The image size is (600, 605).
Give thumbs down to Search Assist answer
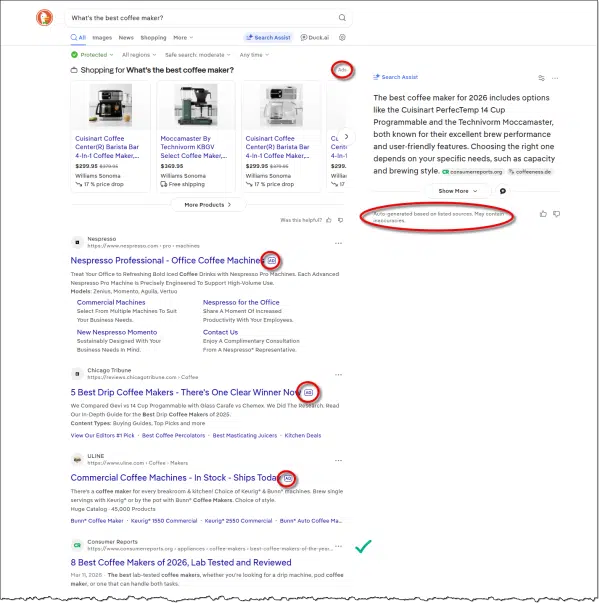click(x=556, y=214)
